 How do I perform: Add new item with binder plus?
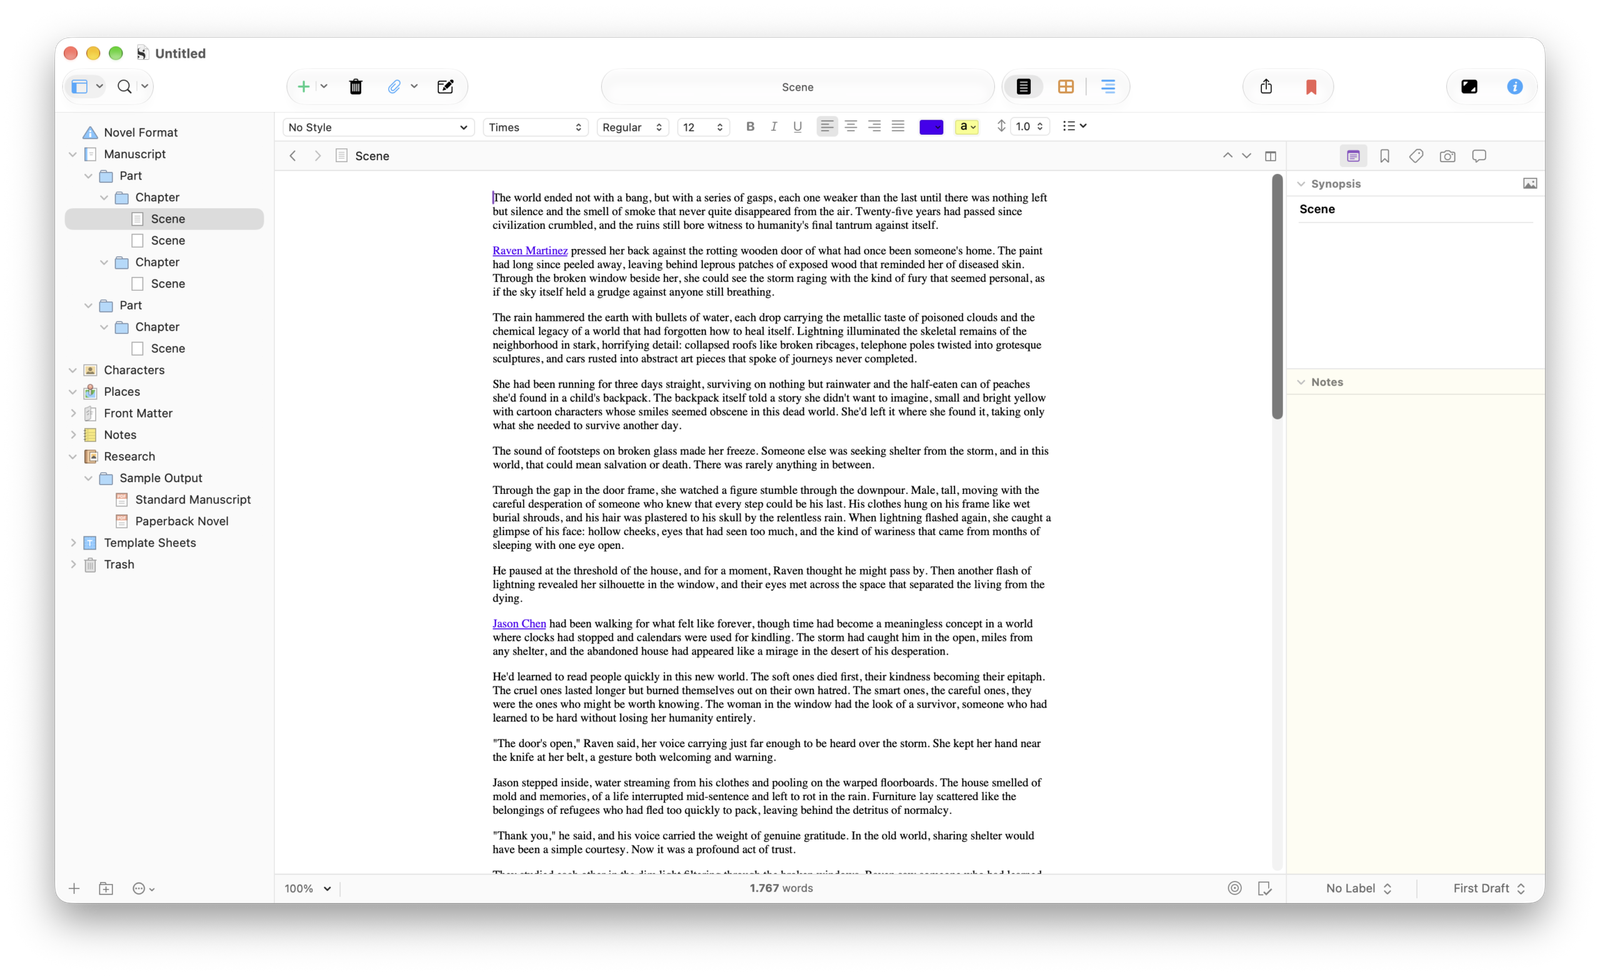coord(74,888)
